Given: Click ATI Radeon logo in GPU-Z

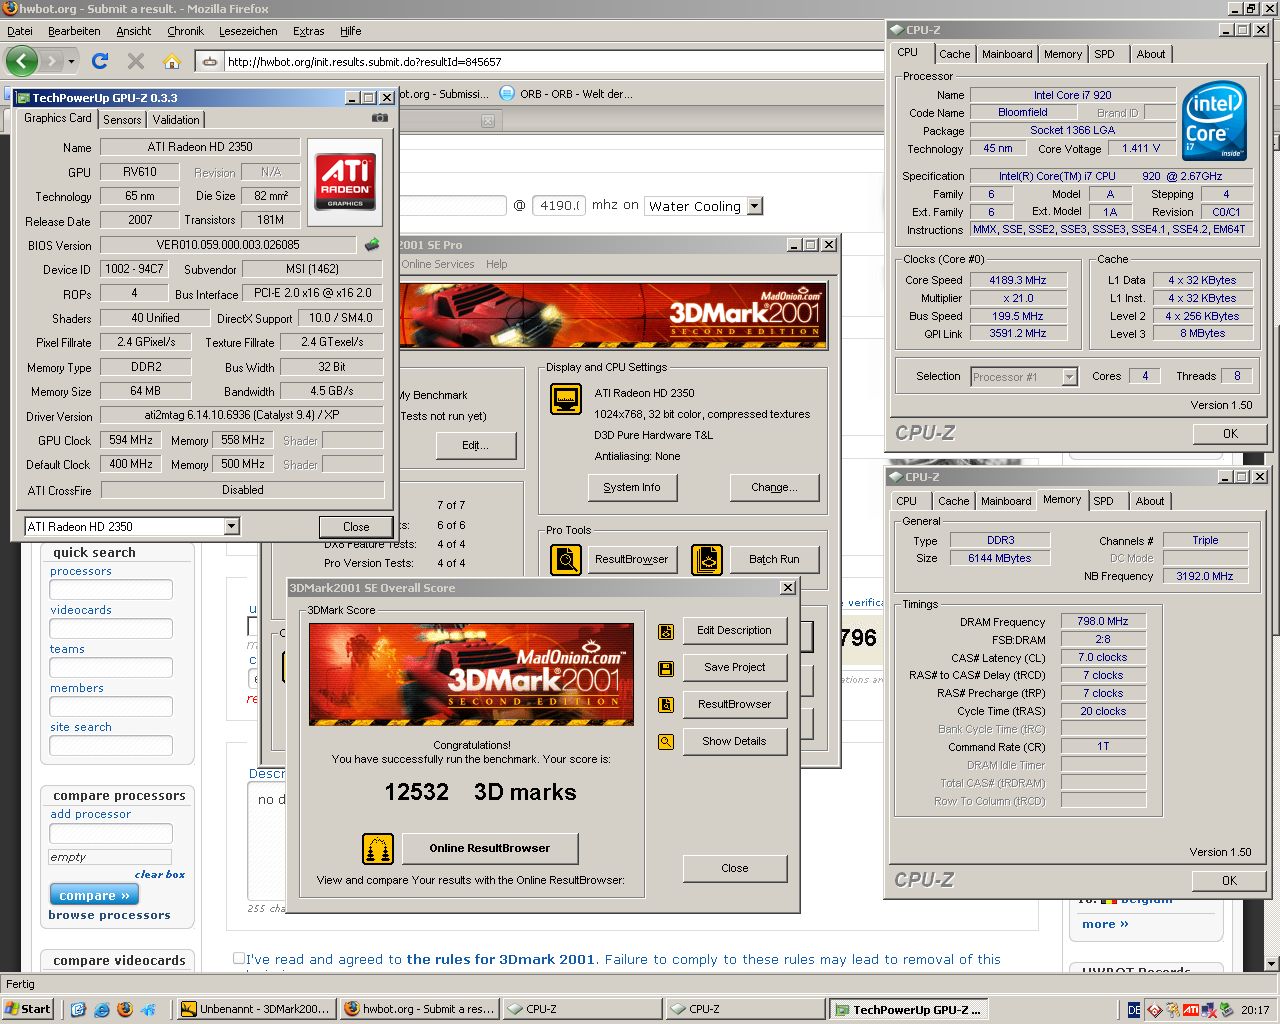Looking at the screenshot, I should pyautogui.click(x=345, y=180).
